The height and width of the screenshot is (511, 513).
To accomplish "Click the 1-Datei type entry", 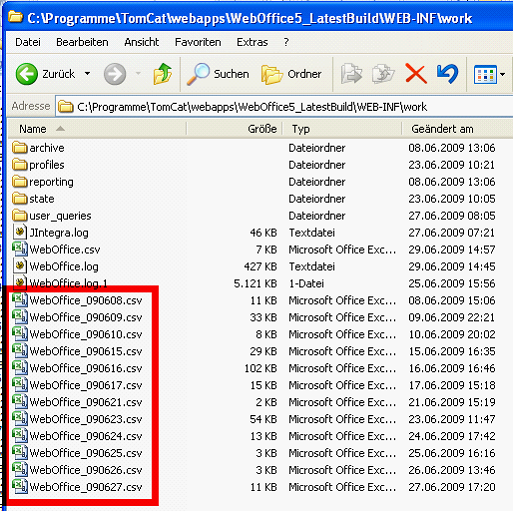I will coord(306,284).
